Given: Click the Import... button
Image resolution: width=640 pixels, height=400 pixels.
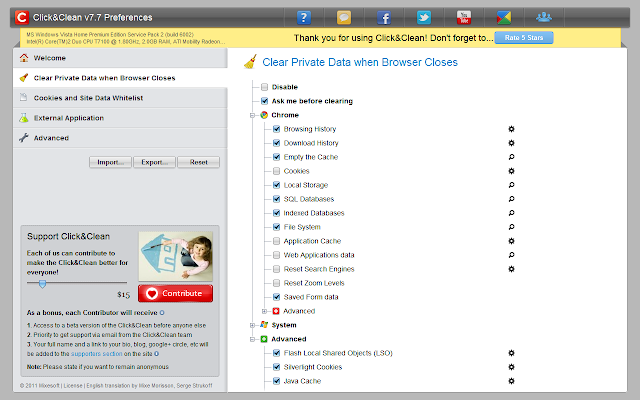Looking at the screenshot, I should tap(110, 162).
